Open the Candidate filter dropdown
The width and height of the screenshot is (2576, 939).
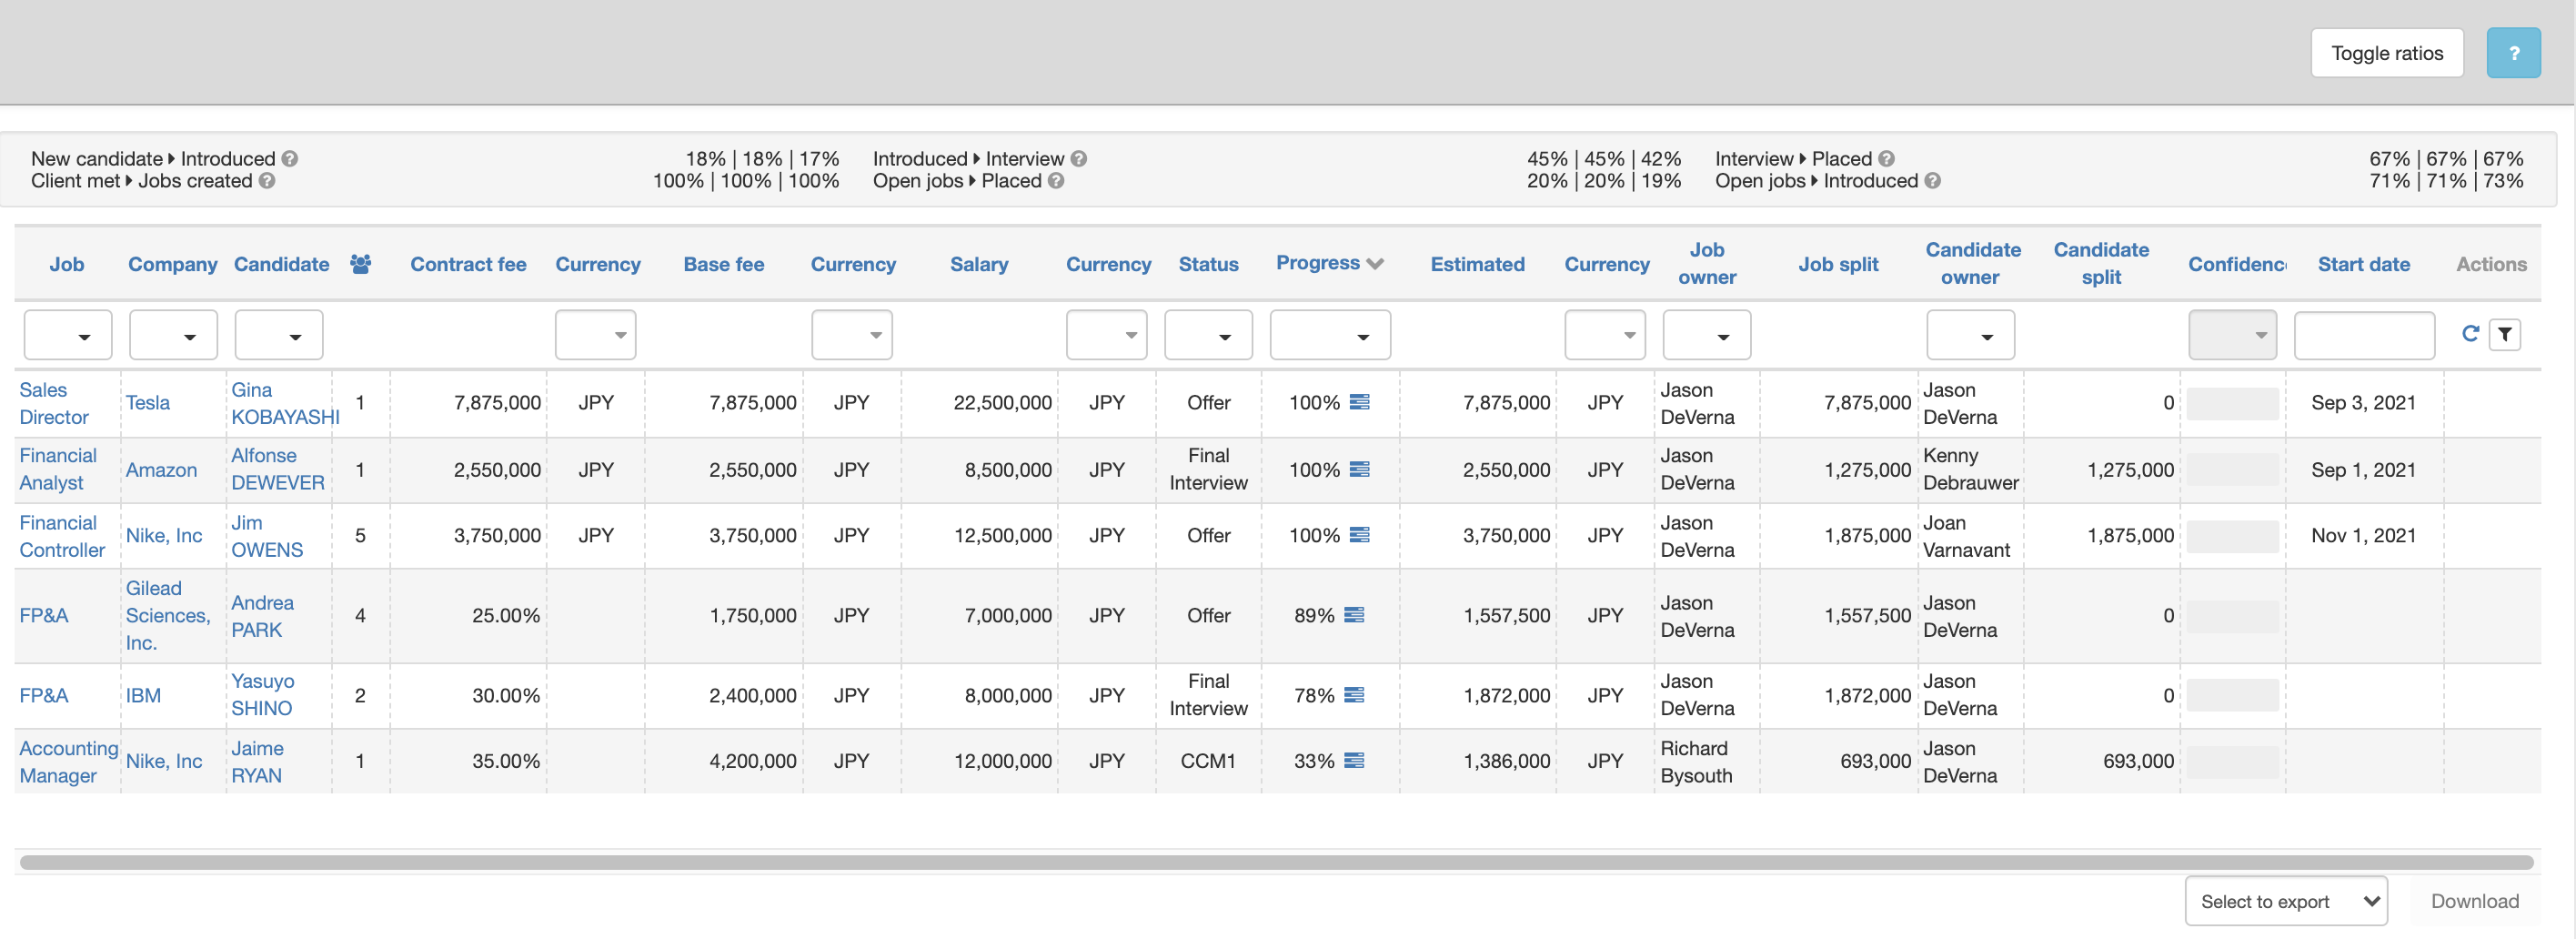[279, 335]
